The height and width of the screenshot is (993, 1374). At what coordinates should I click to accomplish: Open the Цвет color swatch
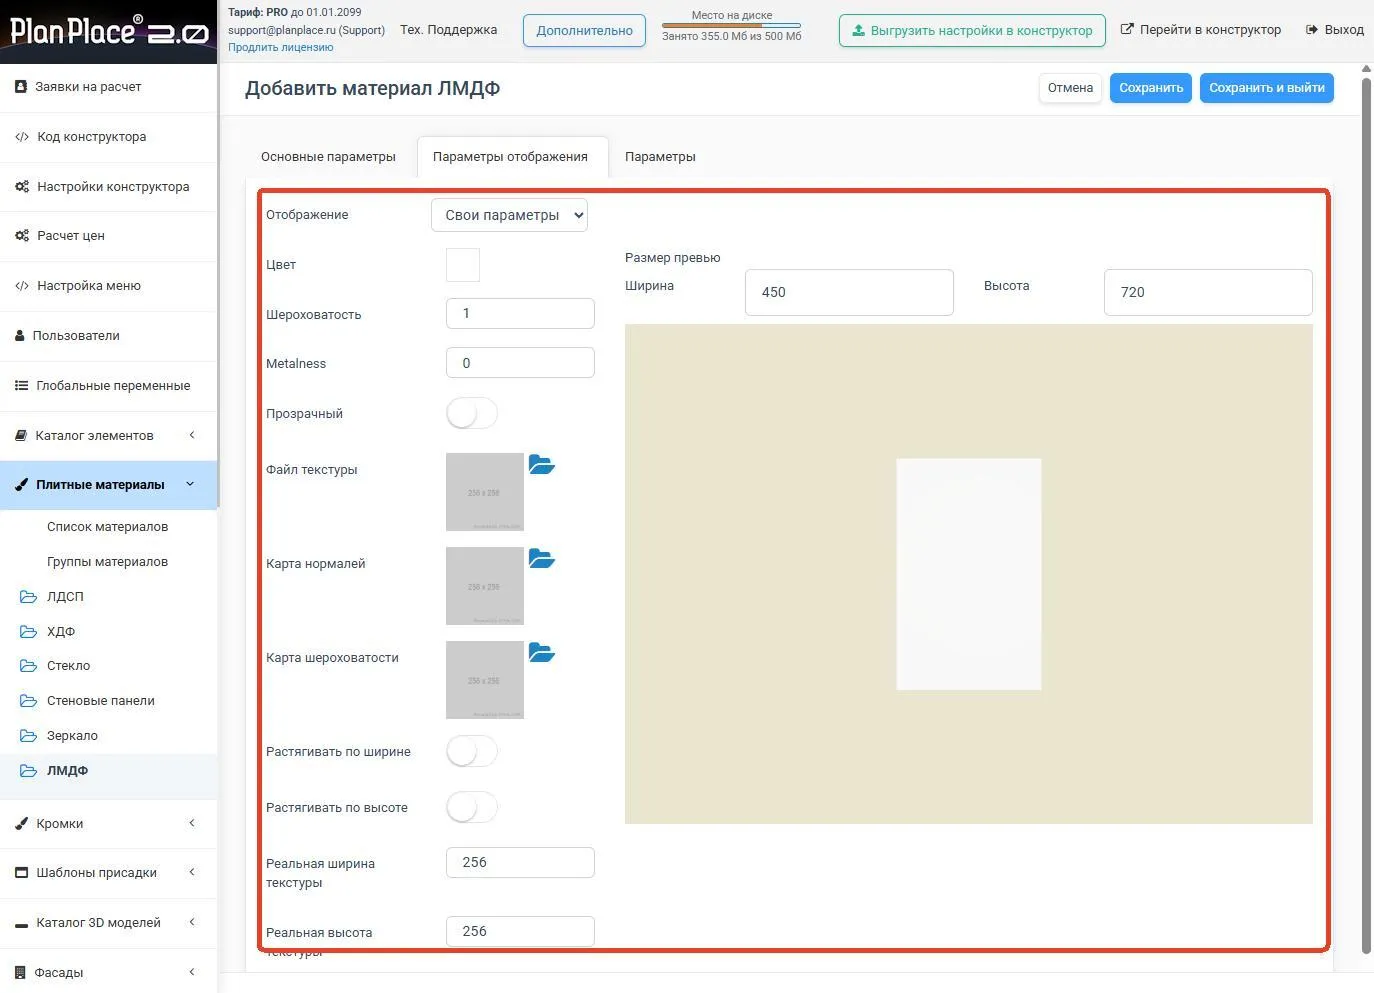pyautogui.click(x=463, y=265)
